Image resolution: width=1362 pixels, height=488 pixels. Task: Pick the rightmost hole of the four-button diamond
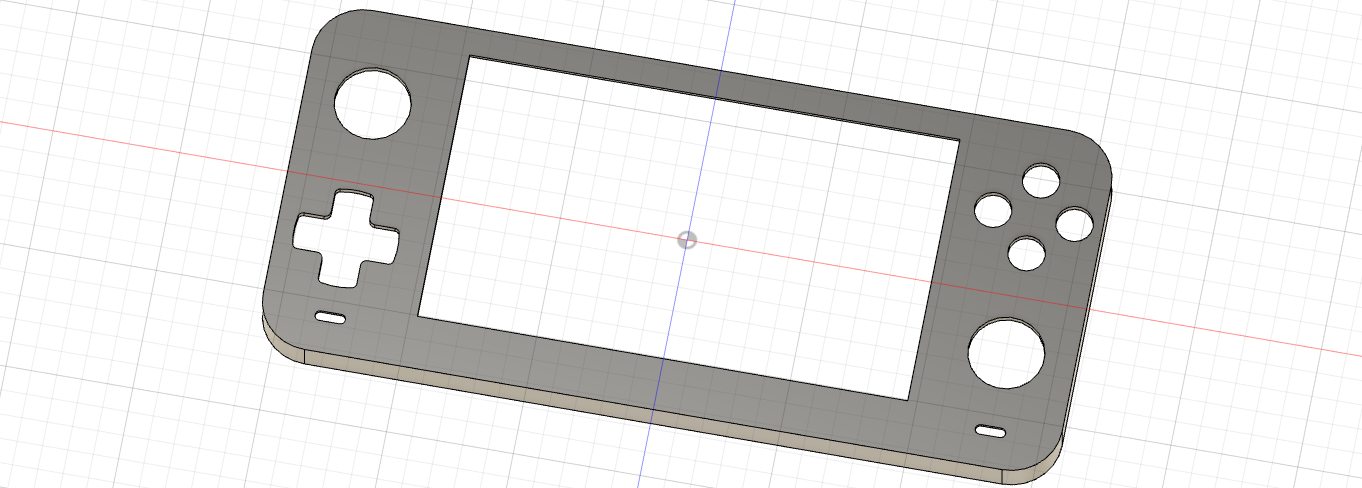coord(1074,225)
